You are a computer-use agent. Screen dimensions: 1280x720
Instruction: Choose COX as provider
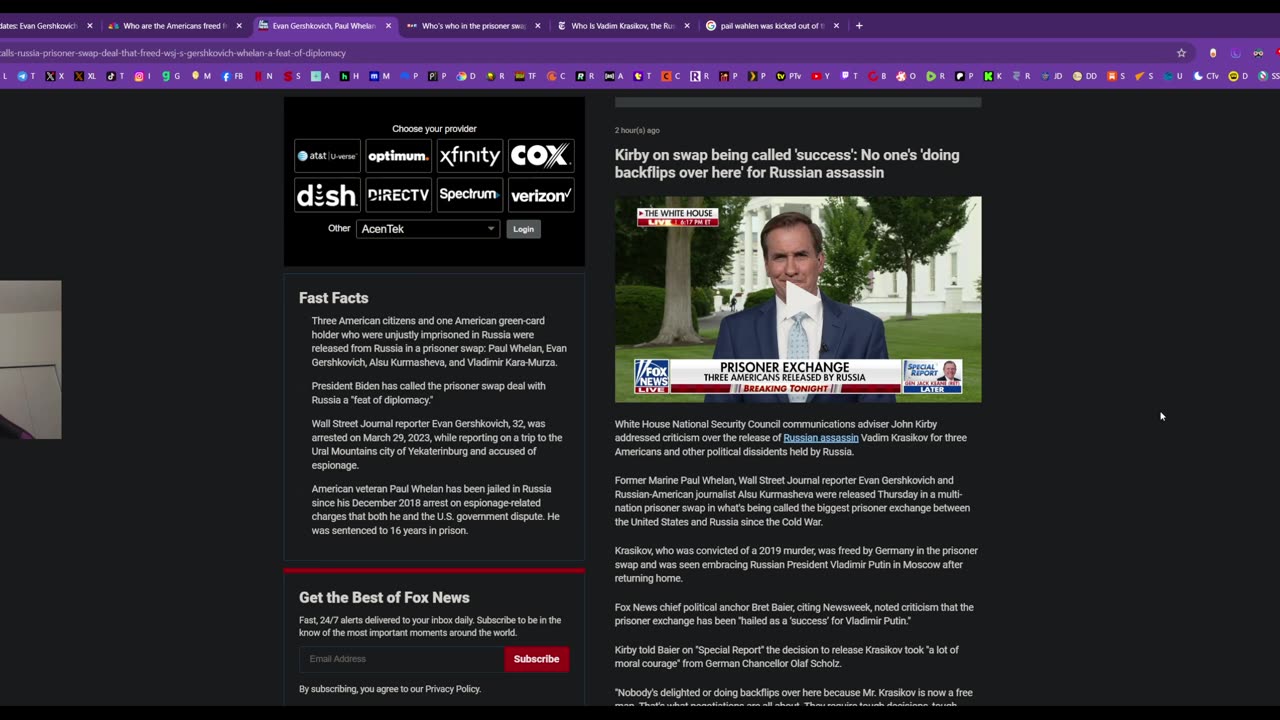click(x=541, y=156)
